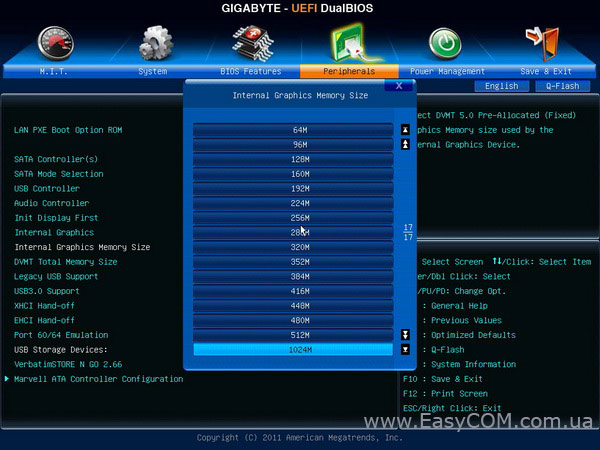The height and width of the screenshot is (450, 600).
Task: Select the Peripherals tab
Action: (x=349, y=71)
